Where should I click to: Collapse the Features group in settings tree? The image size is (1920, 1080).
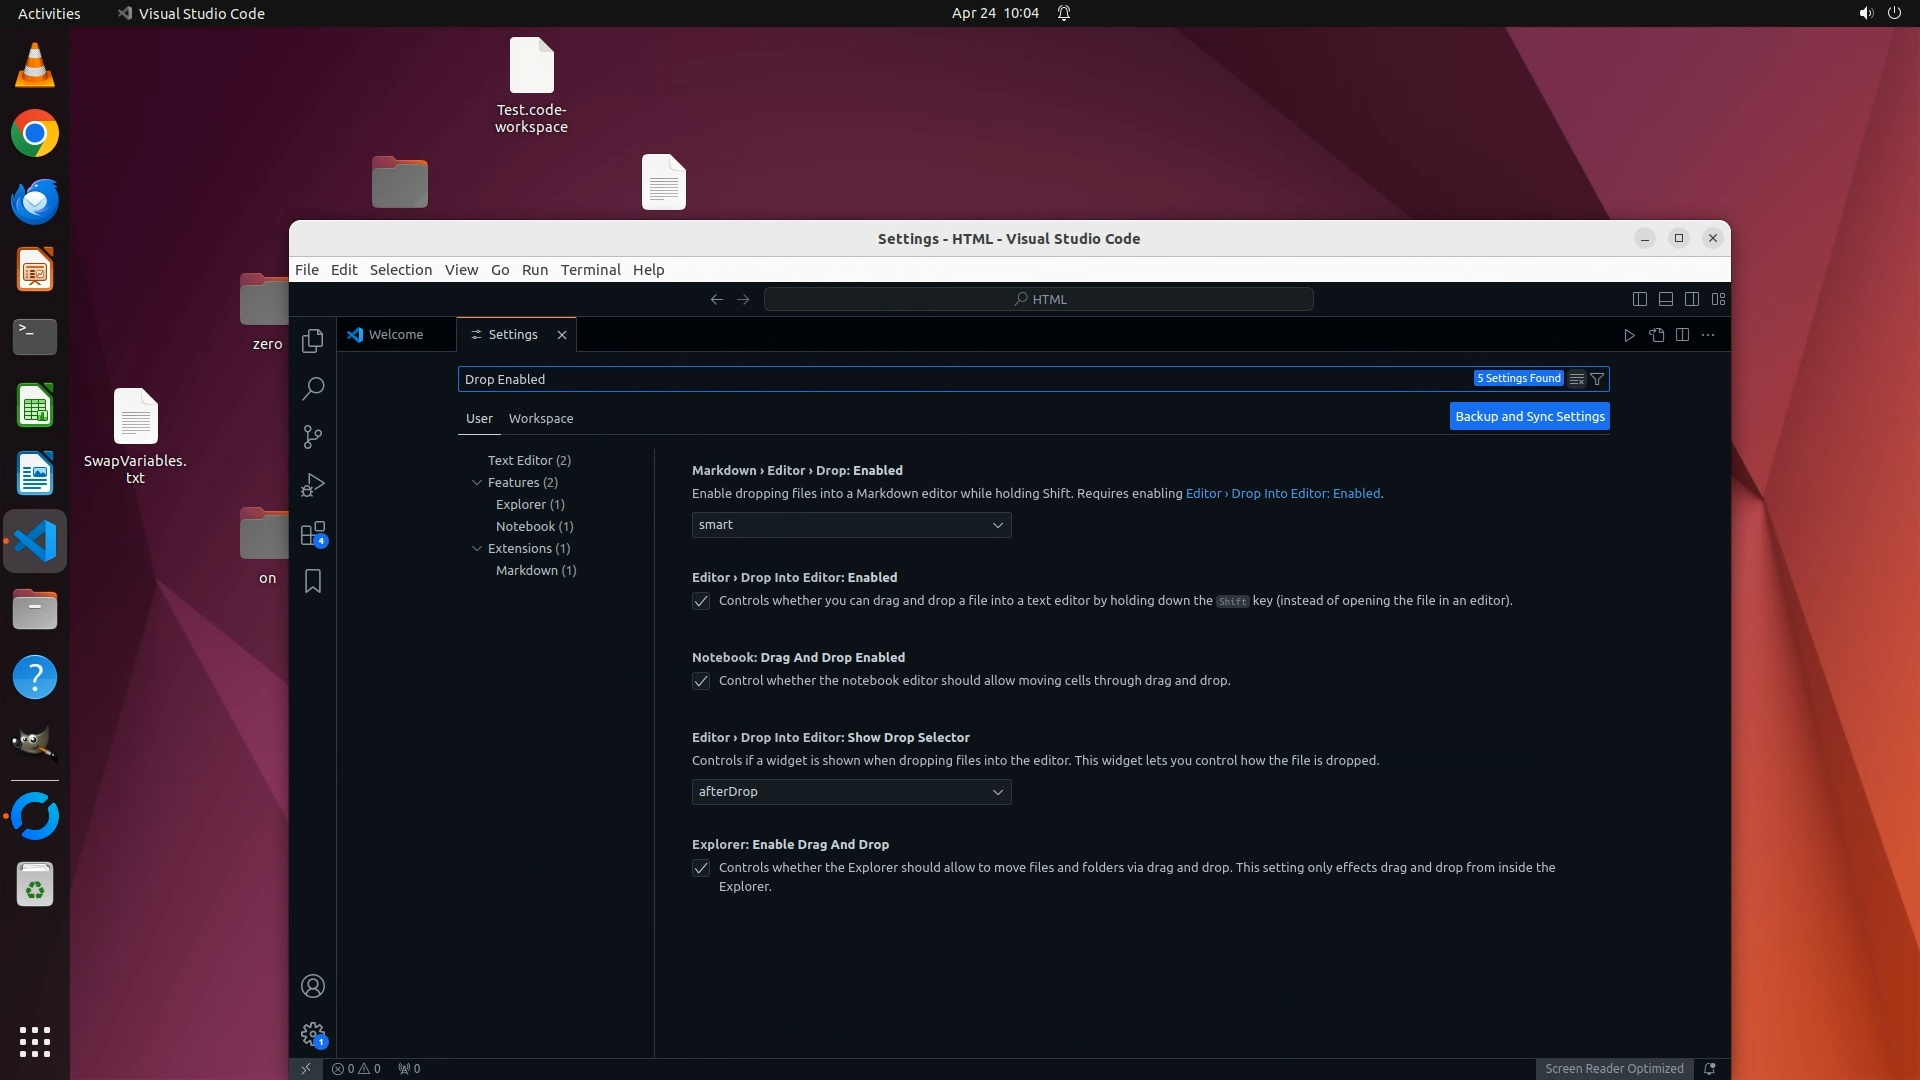coord(477,482)
